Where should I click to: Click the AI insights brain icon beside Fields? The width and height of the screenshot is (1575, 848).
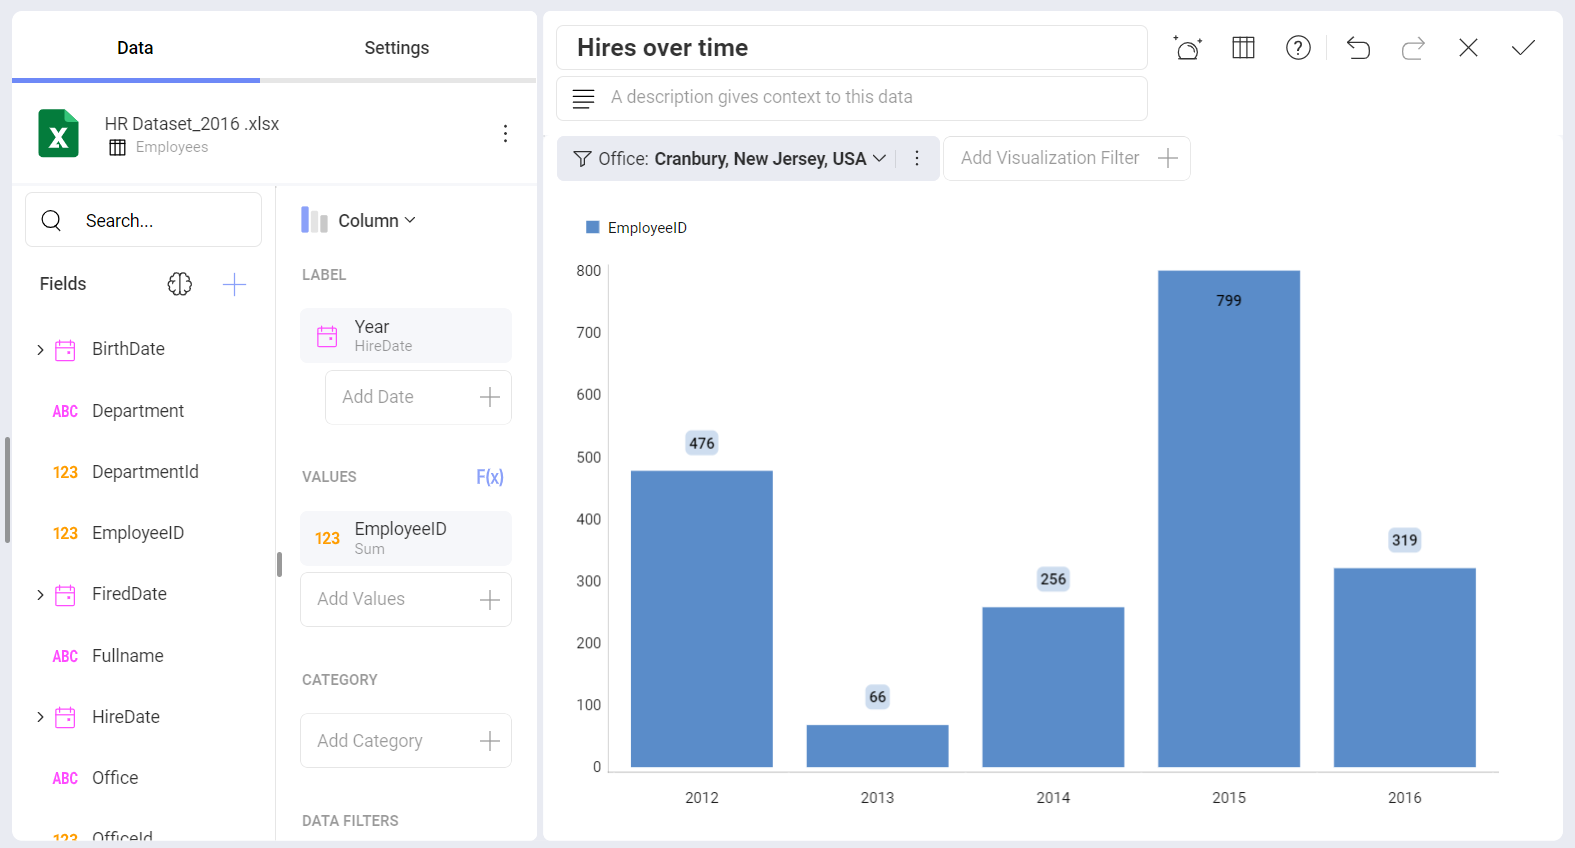point(180,284)
